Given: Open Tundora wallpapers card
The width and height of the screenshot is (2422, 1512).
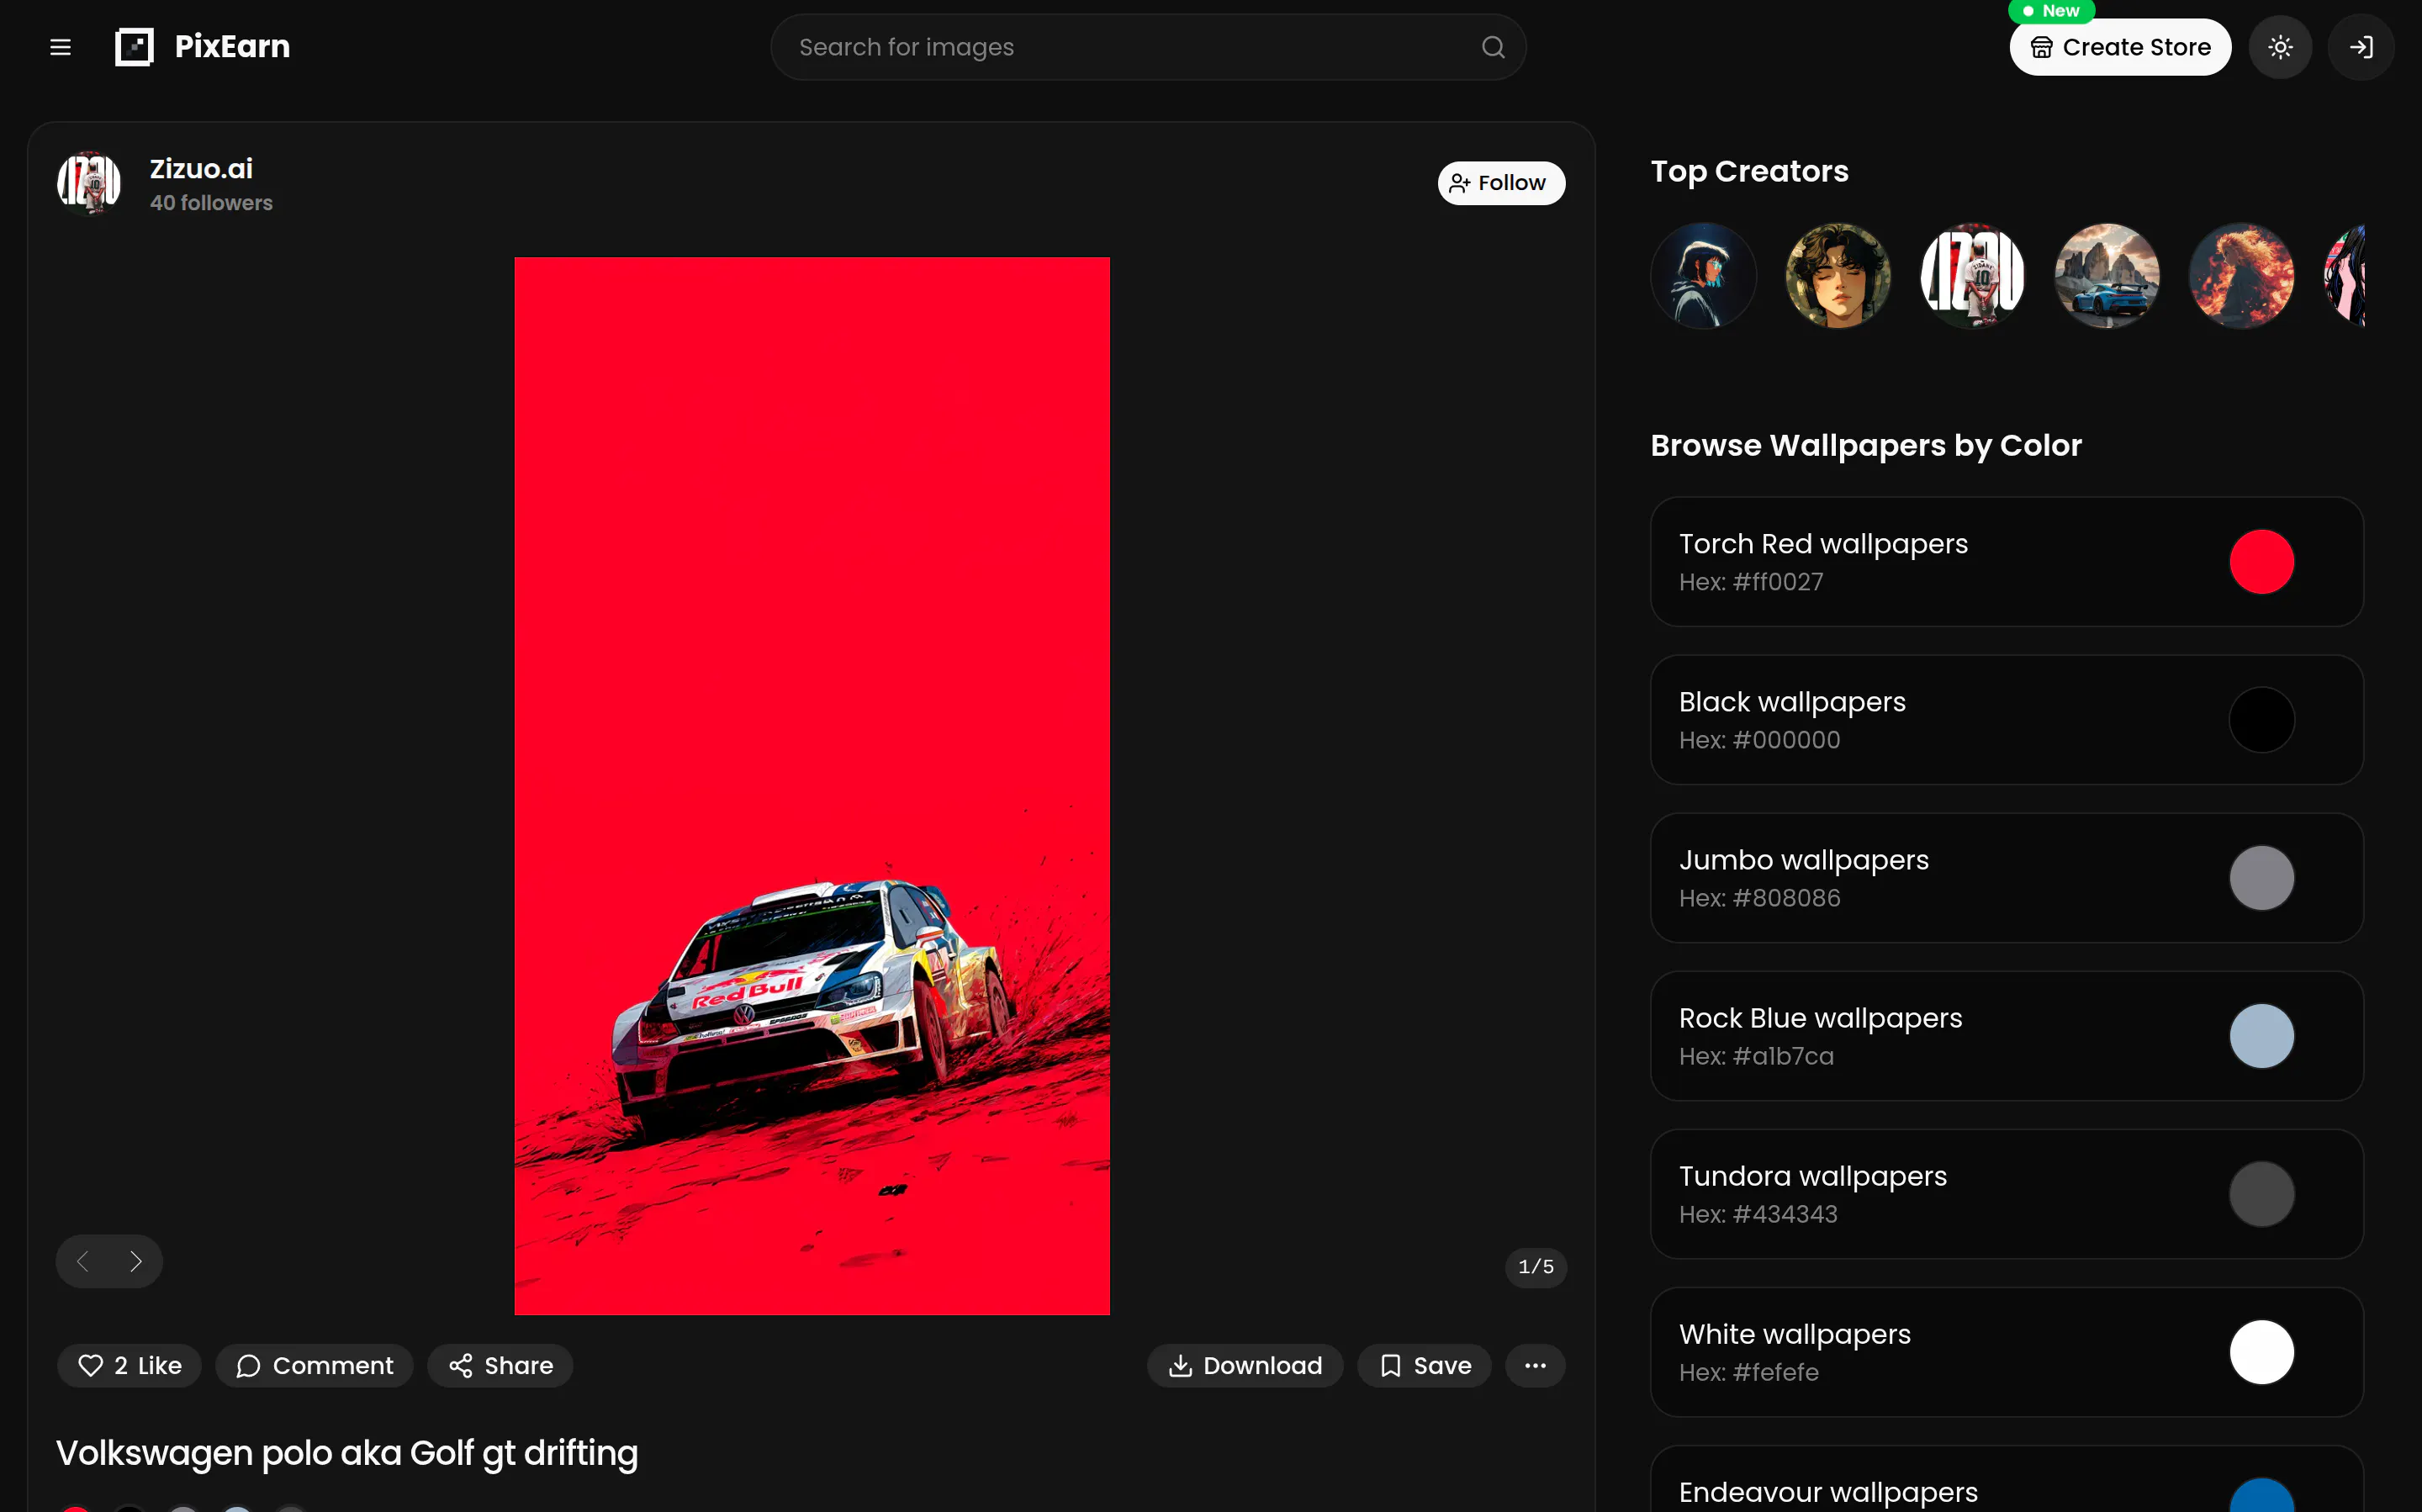Looking at the screenshot, I should pyautogui.click(x=2007, y=1194).
